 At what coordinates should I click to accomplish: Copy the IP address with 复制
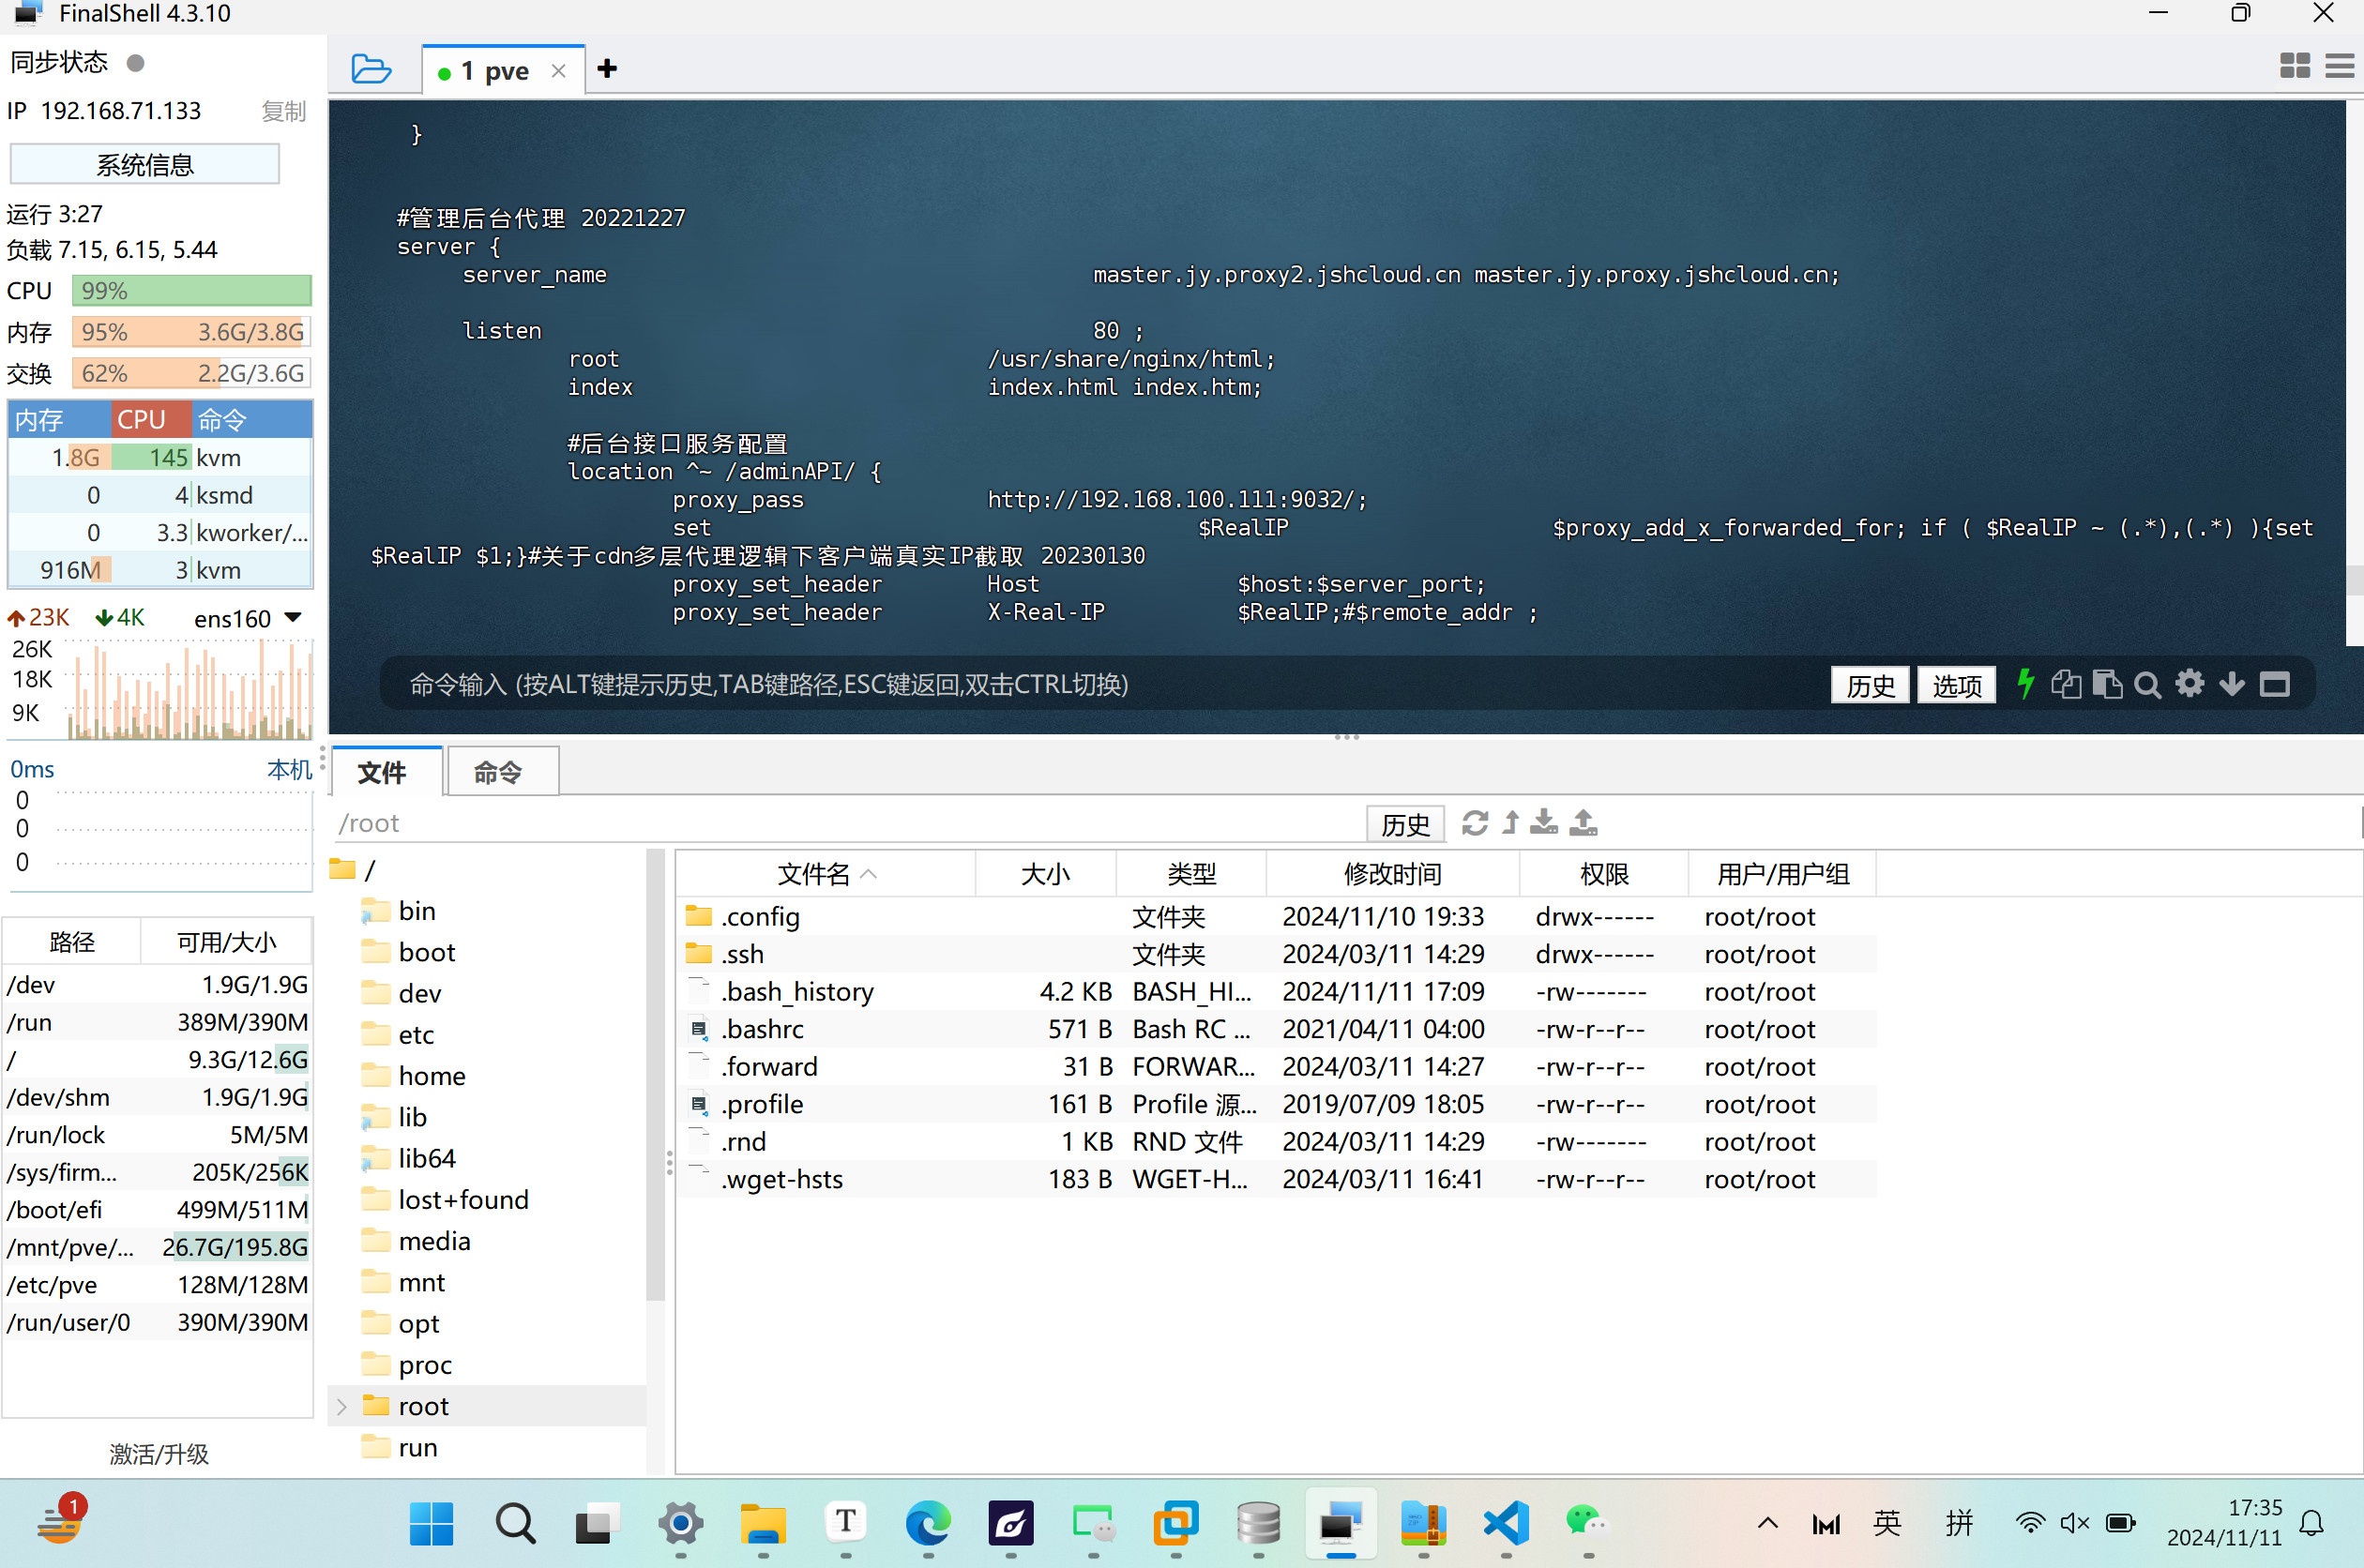click(x=283, y=111)
